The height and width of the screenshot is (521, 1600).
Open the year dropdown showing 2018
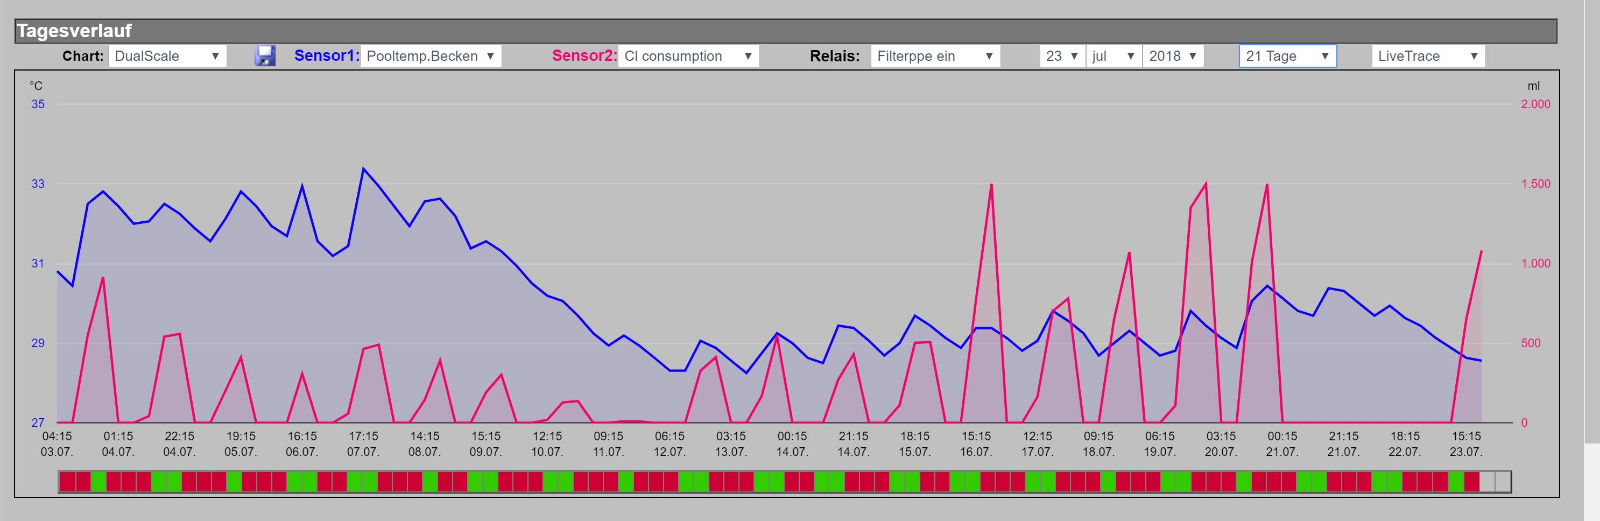1173,56
